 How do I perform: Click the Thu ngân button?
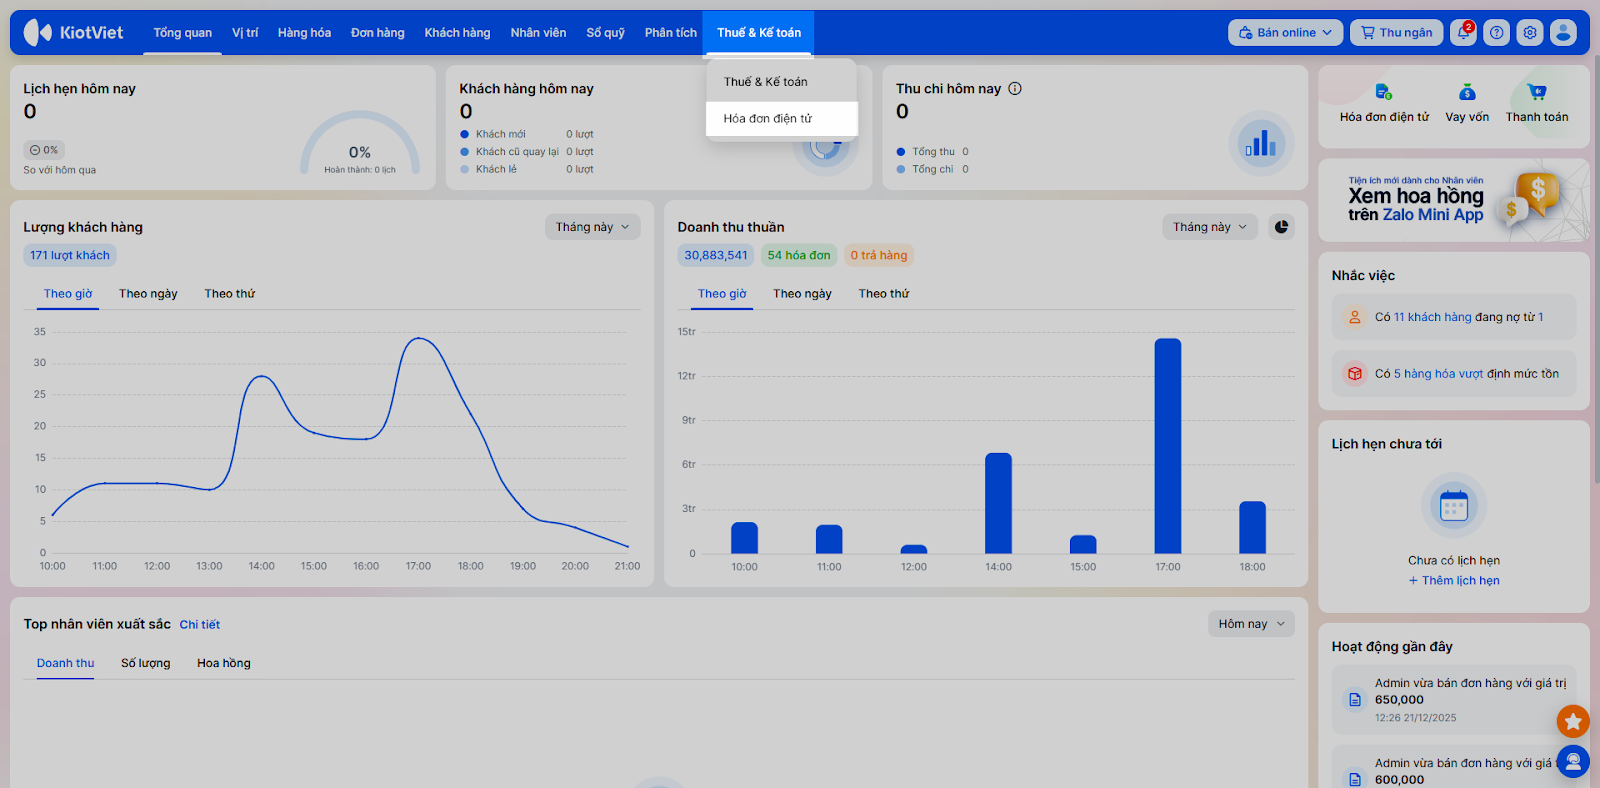(x=1396, y=33)
